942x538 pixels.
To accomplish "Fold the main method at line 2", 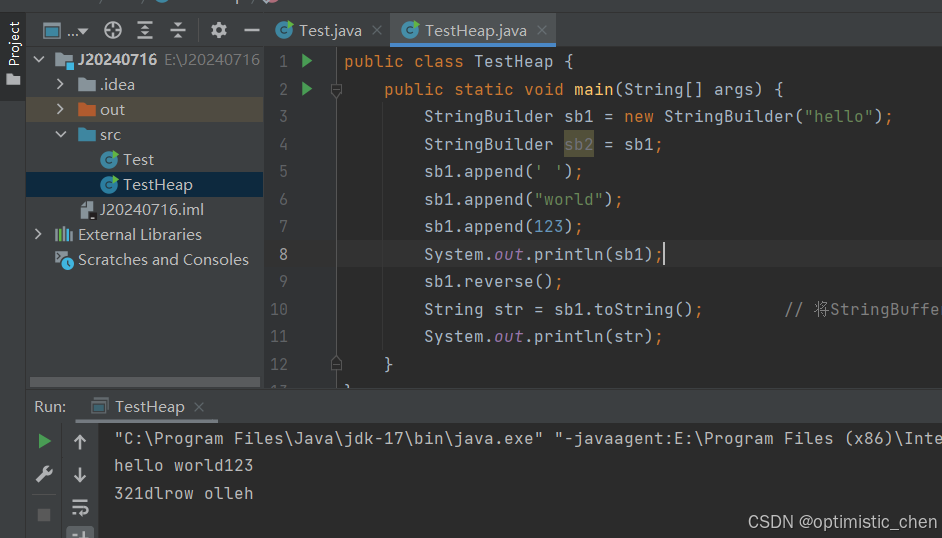I will click(x=336, y=90).
